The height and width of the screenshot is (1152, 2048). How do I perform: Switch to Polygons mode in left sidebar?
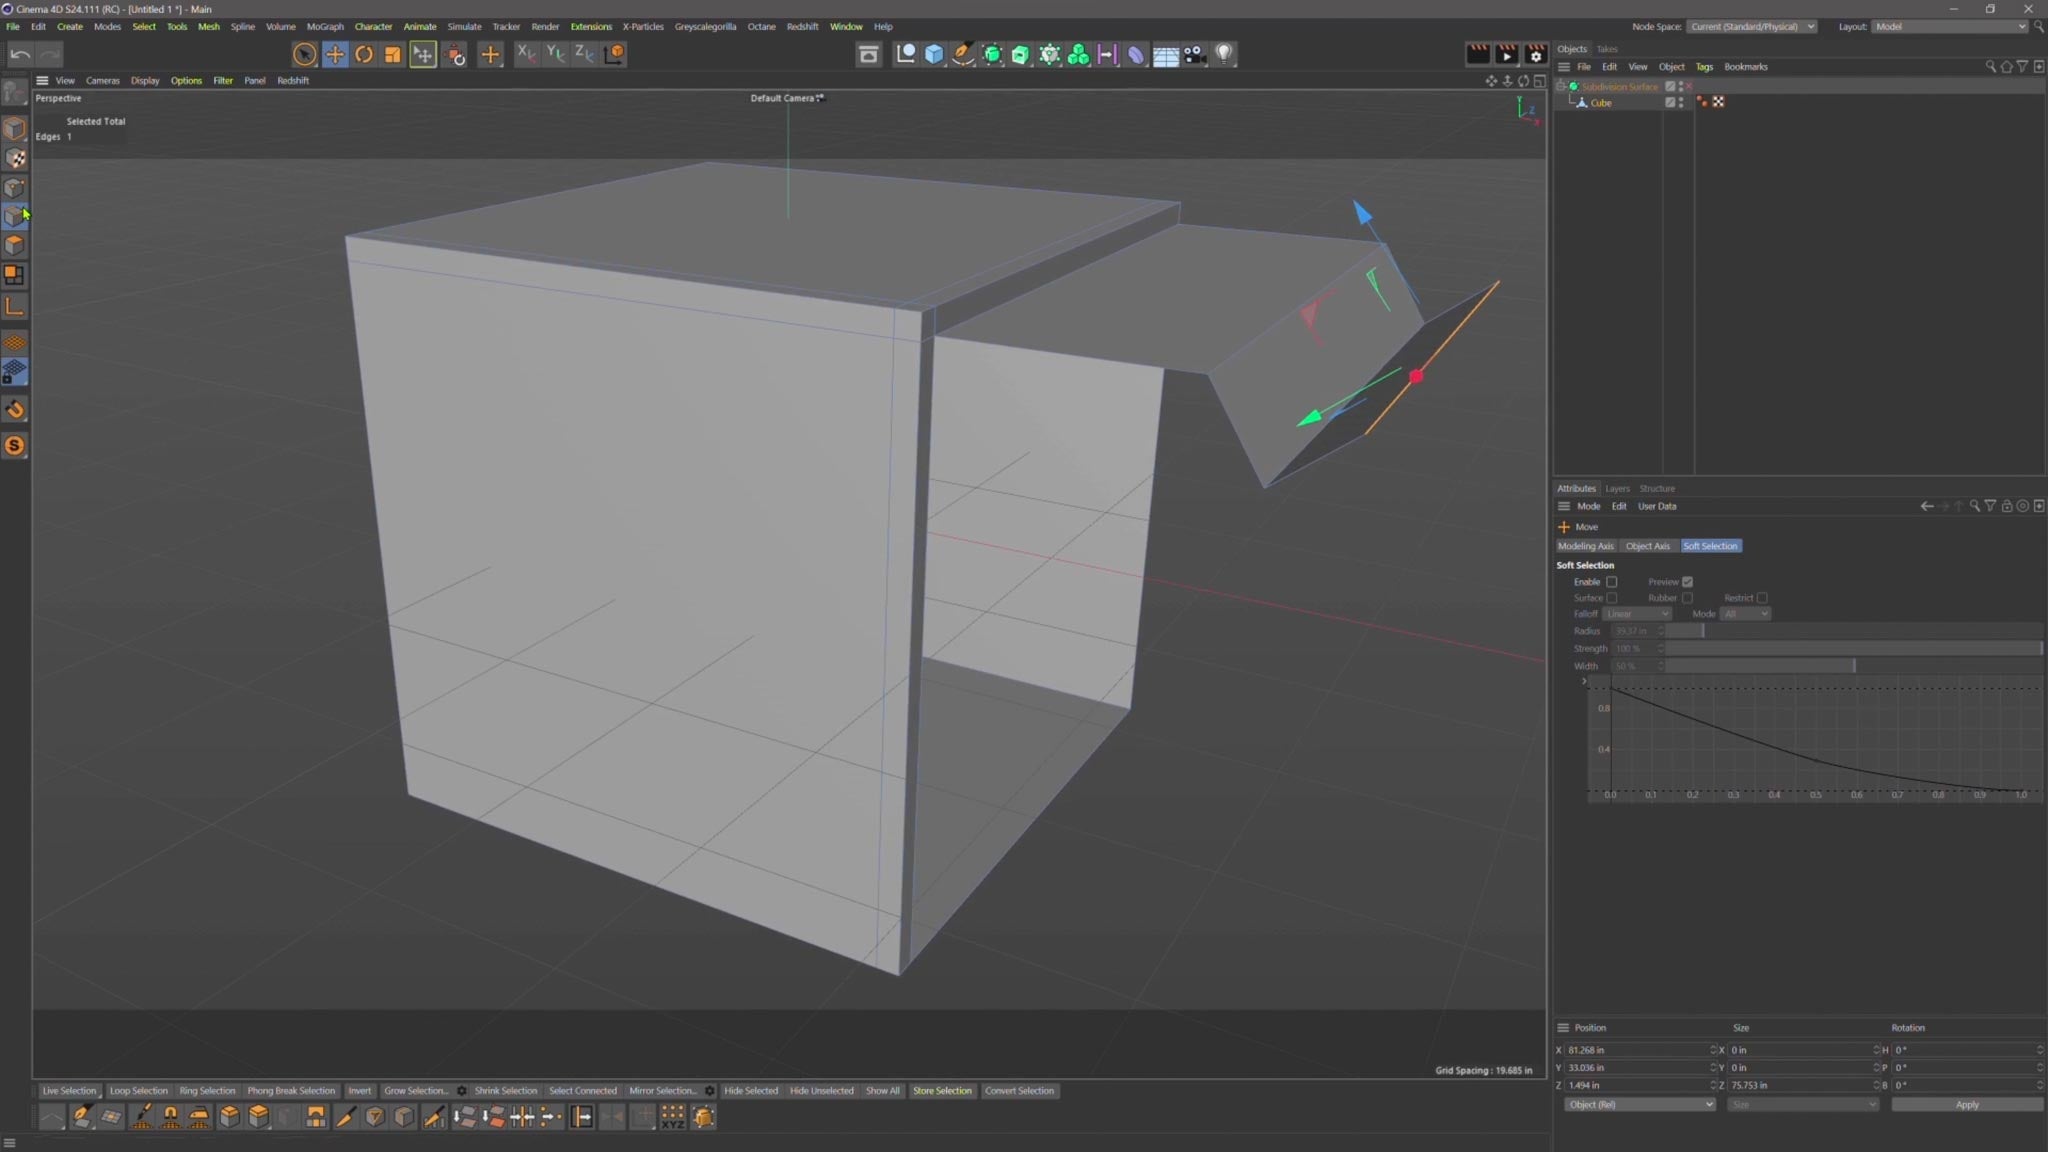coord(16,245)
